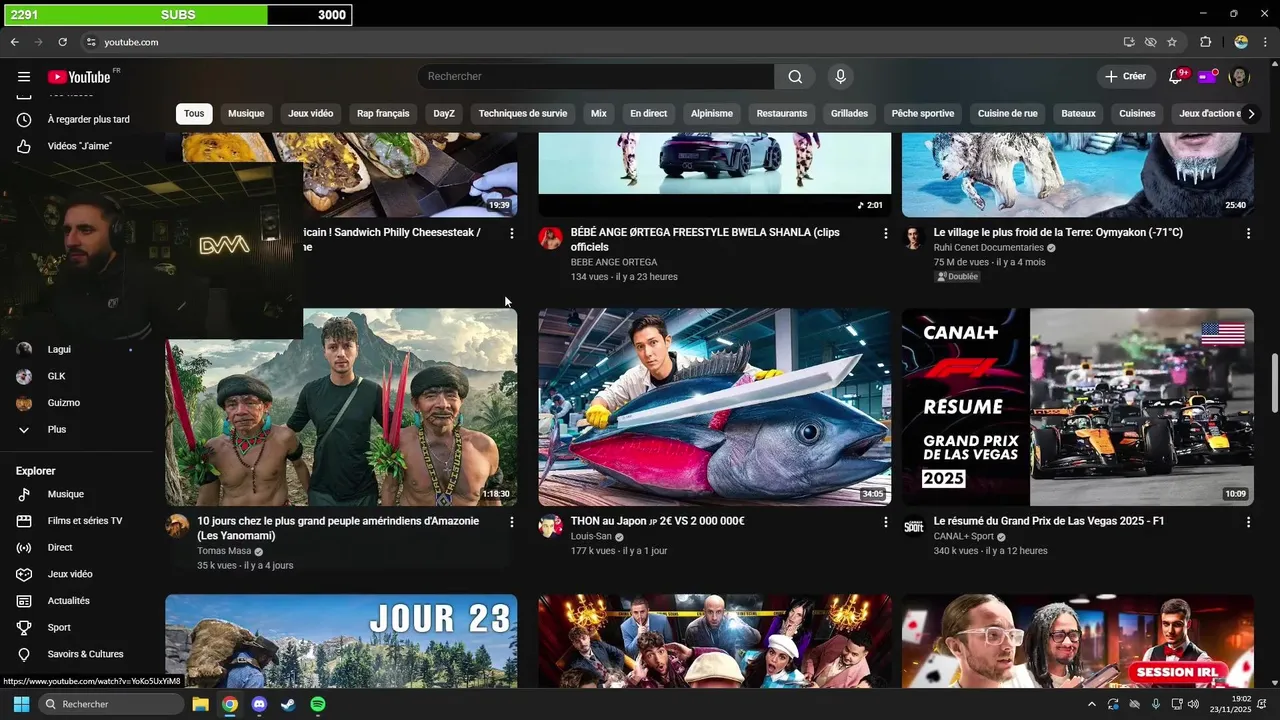Click the Créer button
Viewport: 1280px width, 720px height.
tap(1126, 77)
